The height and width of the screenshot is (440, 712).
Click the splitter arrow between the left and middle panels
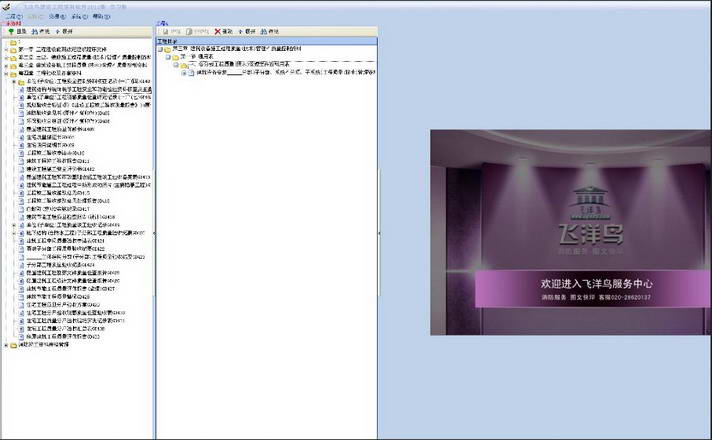(154, 233)
